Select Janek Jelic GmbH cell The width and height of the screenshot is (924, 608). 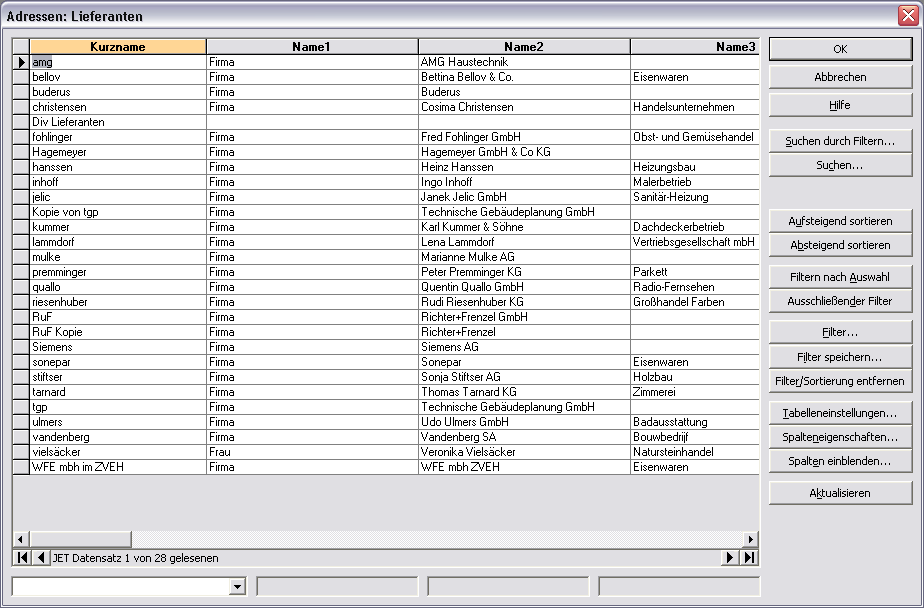point(524,197)
